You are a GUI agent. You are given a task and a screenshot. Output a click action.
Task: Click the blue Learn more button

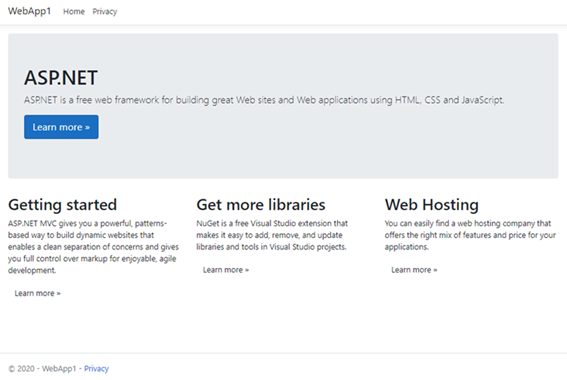coord(61,127)
